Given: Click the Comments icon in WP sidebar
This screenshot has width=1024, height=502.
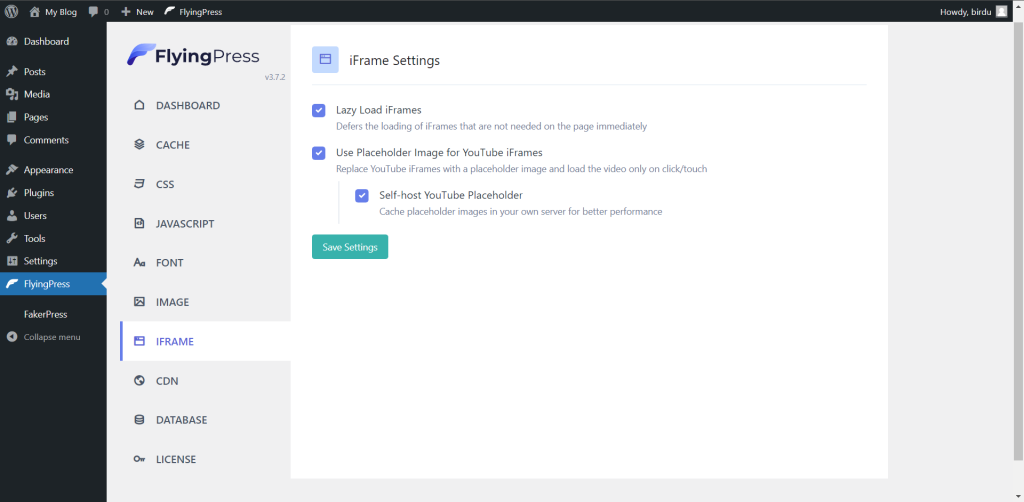Looking at the screenshot, I should click(x=12, y=140).
